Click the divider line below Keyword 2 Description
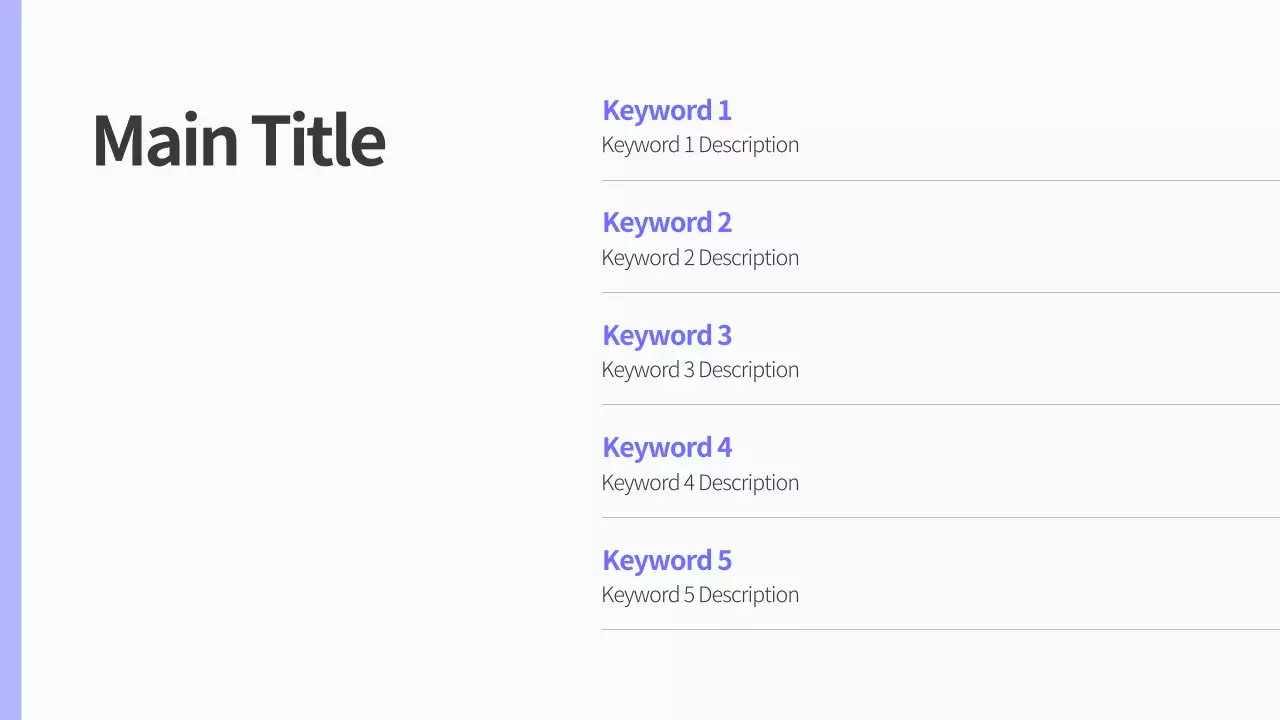Screen dimensions: 1280x720 [x=940, y=293]
